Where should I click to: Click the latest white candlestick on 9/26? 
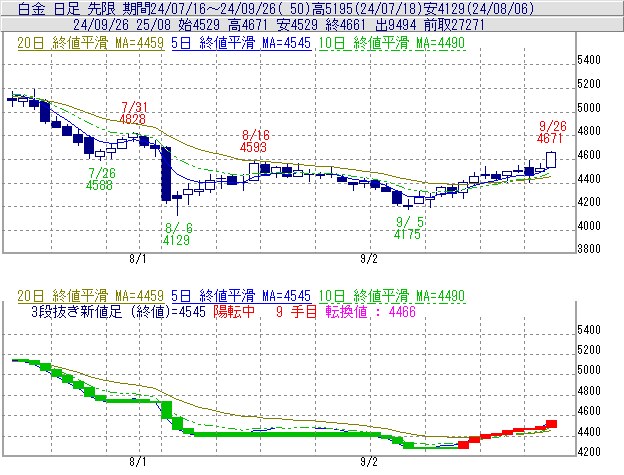[x=551, y=160]
